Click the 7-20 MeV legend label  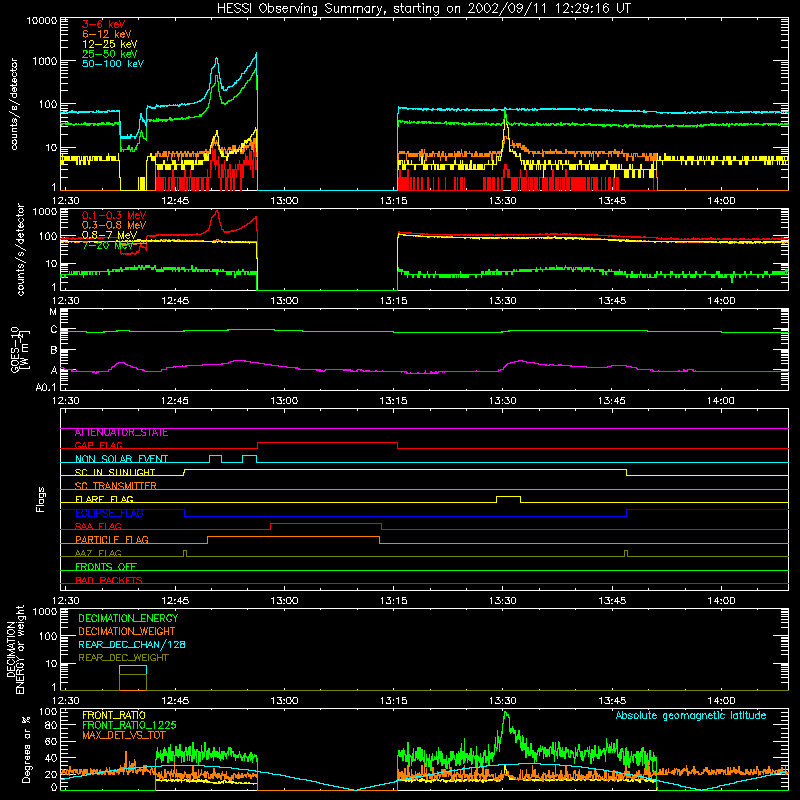(x=108, y=245)
